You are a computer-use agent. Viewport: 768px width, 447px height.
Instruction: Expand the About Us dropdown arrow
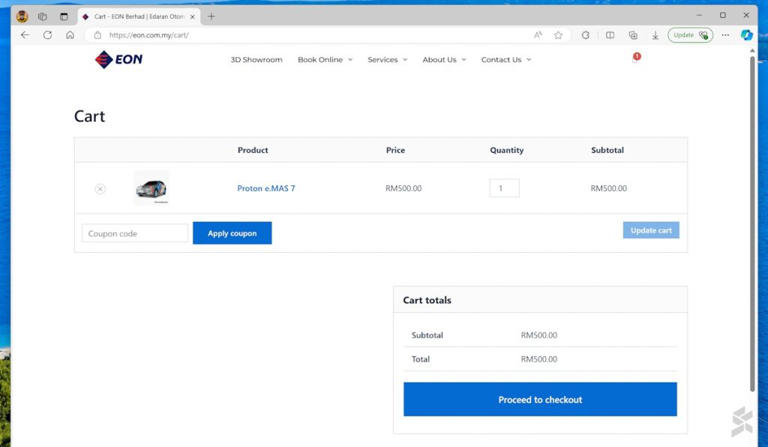pos(464,60)
